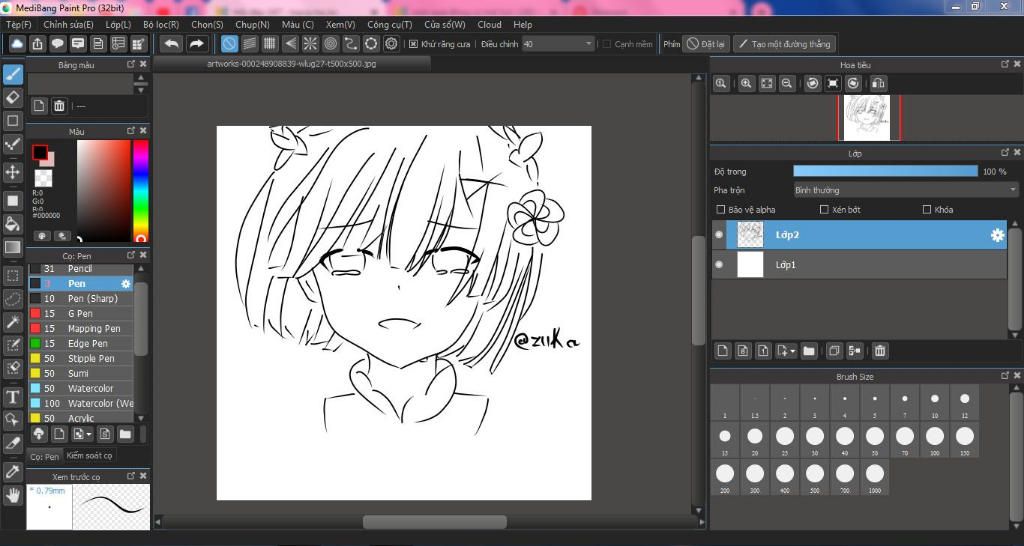The height and width of the screenshot is (546, 1024).
Task: Open the Cloud menu
Action: (489, 24)
